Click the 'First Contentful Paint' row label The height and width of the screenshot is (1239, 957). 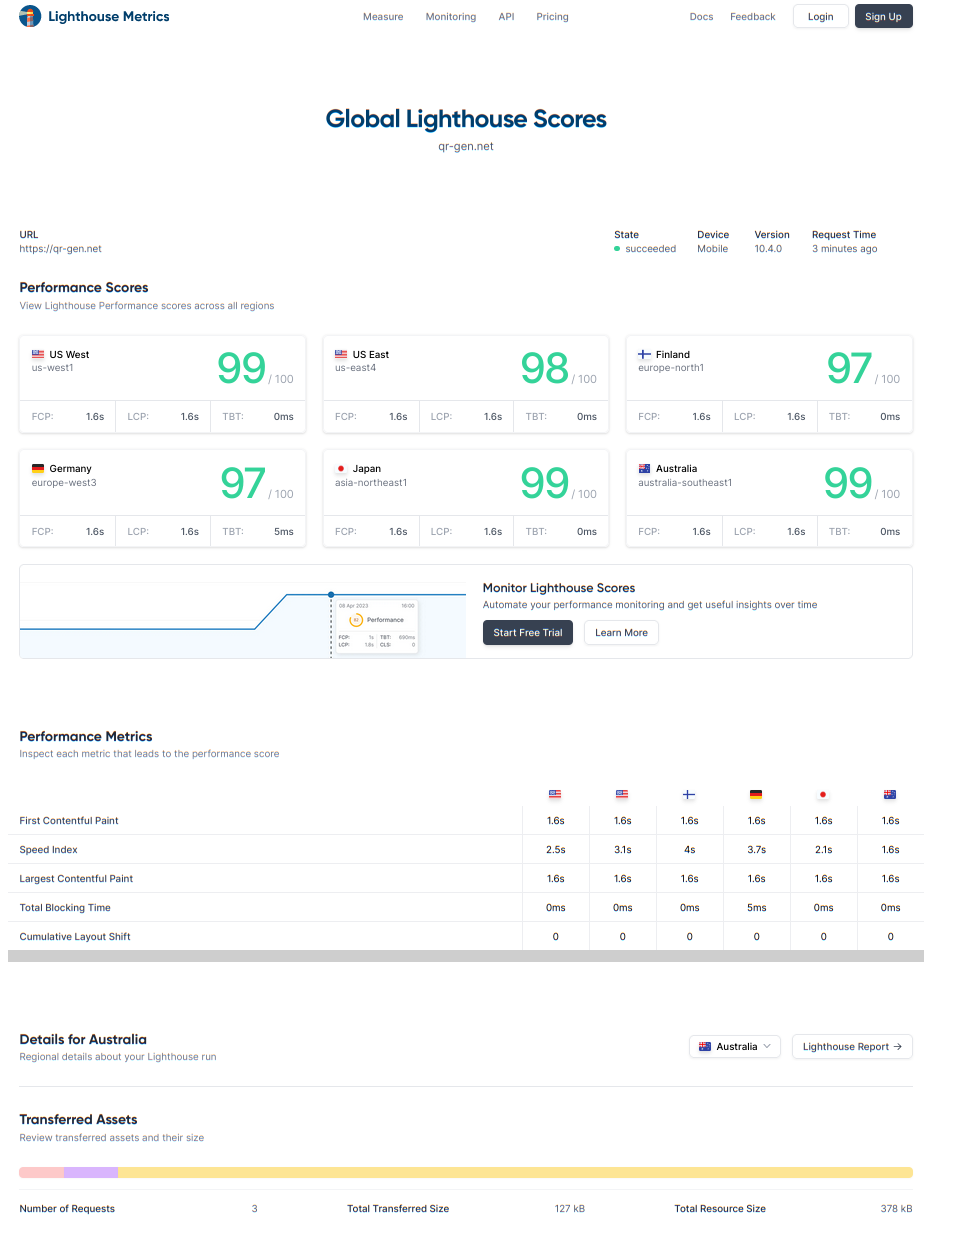(69, 821)
